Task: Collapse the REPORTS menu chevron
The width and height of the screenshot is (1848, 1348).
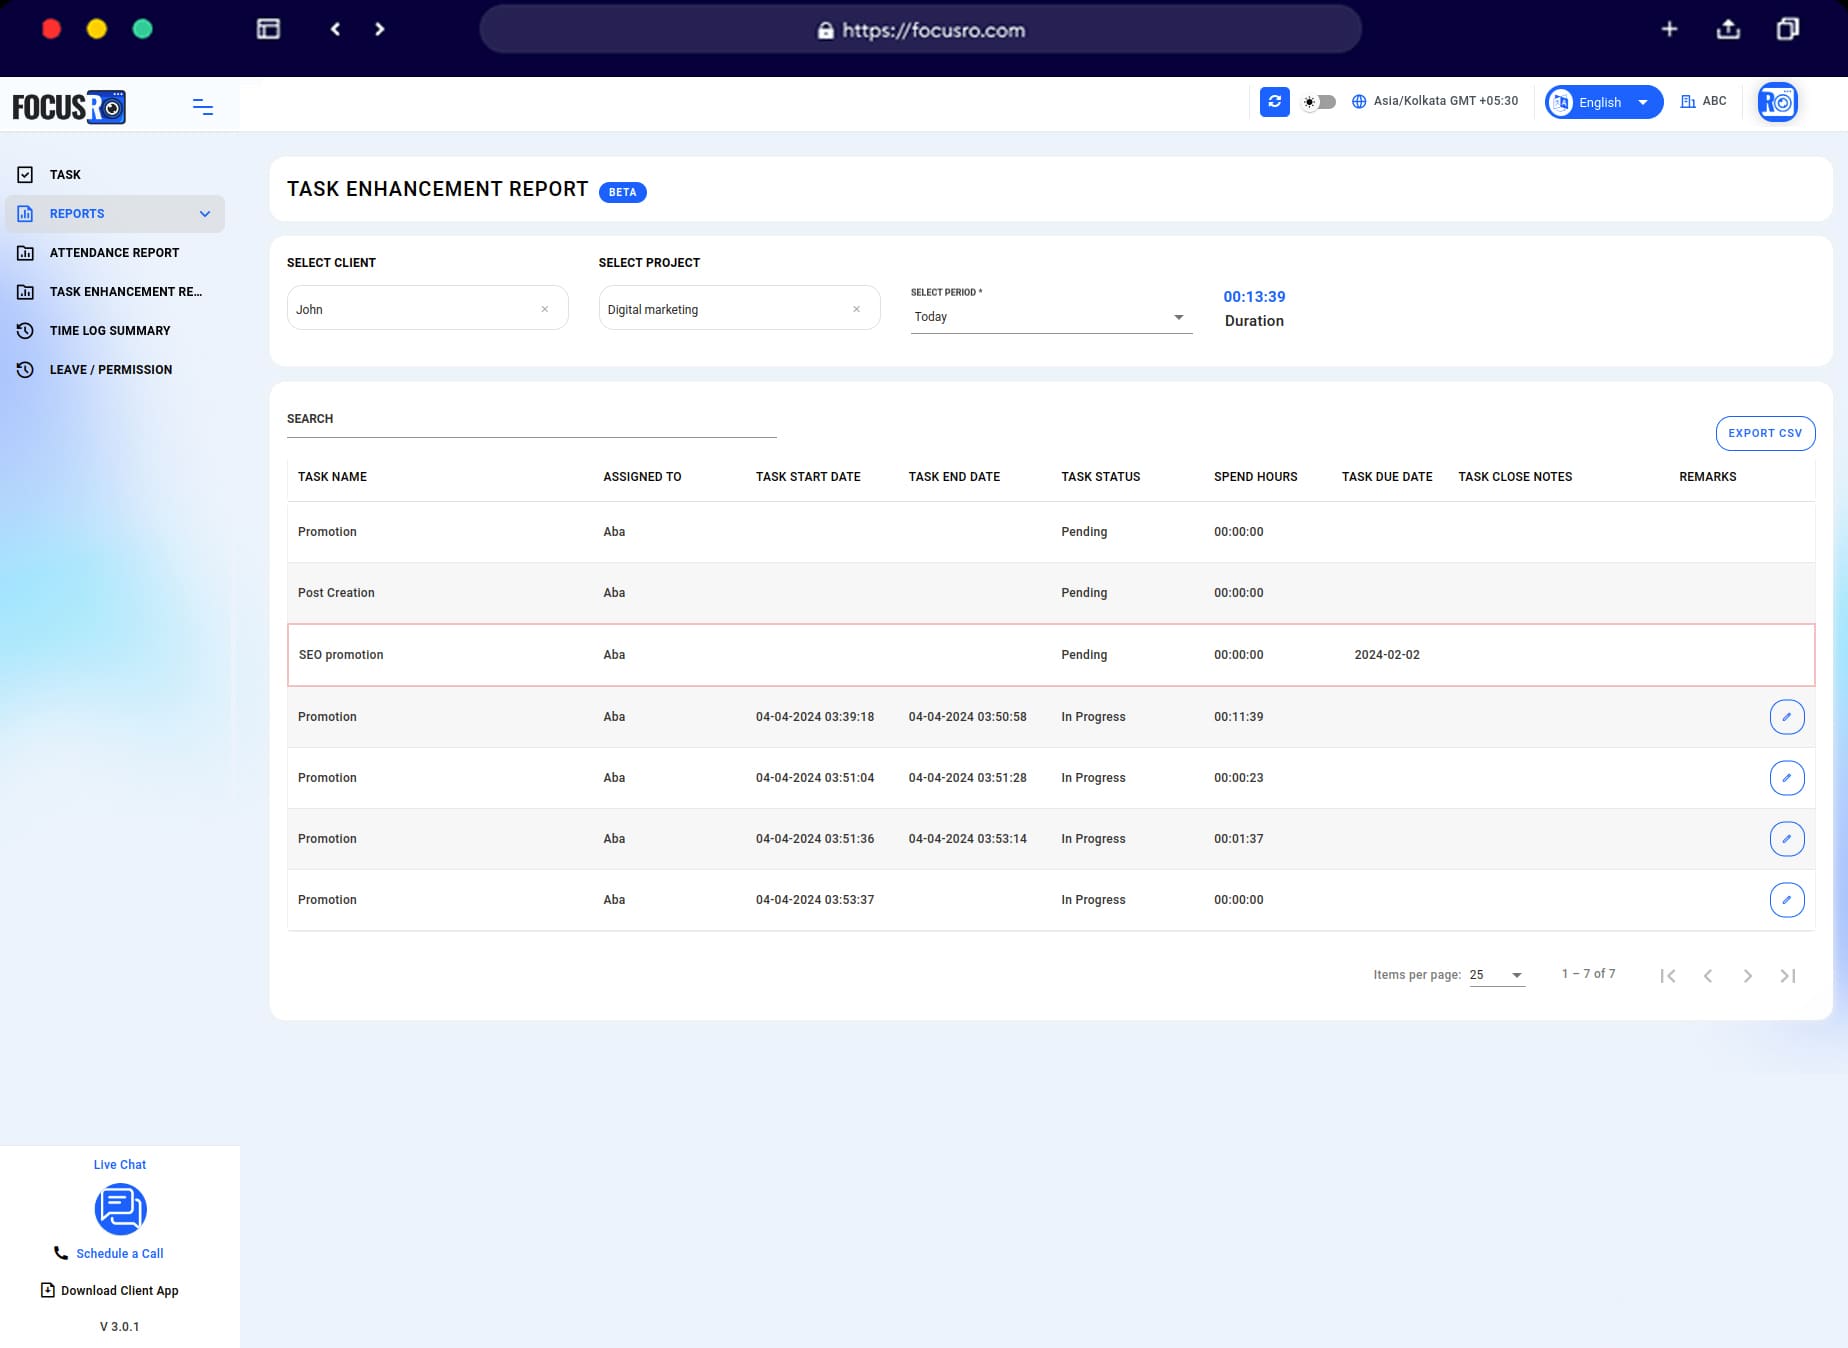Action: point(205,213)
